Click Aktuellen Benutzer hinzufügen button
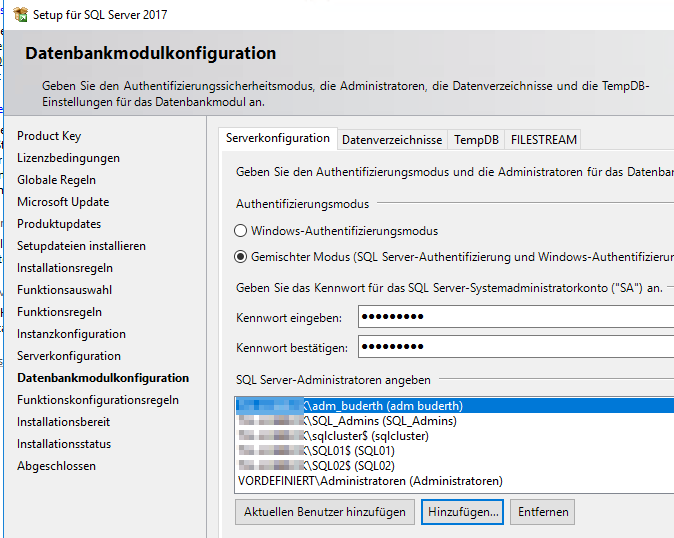 coord(325,512)
